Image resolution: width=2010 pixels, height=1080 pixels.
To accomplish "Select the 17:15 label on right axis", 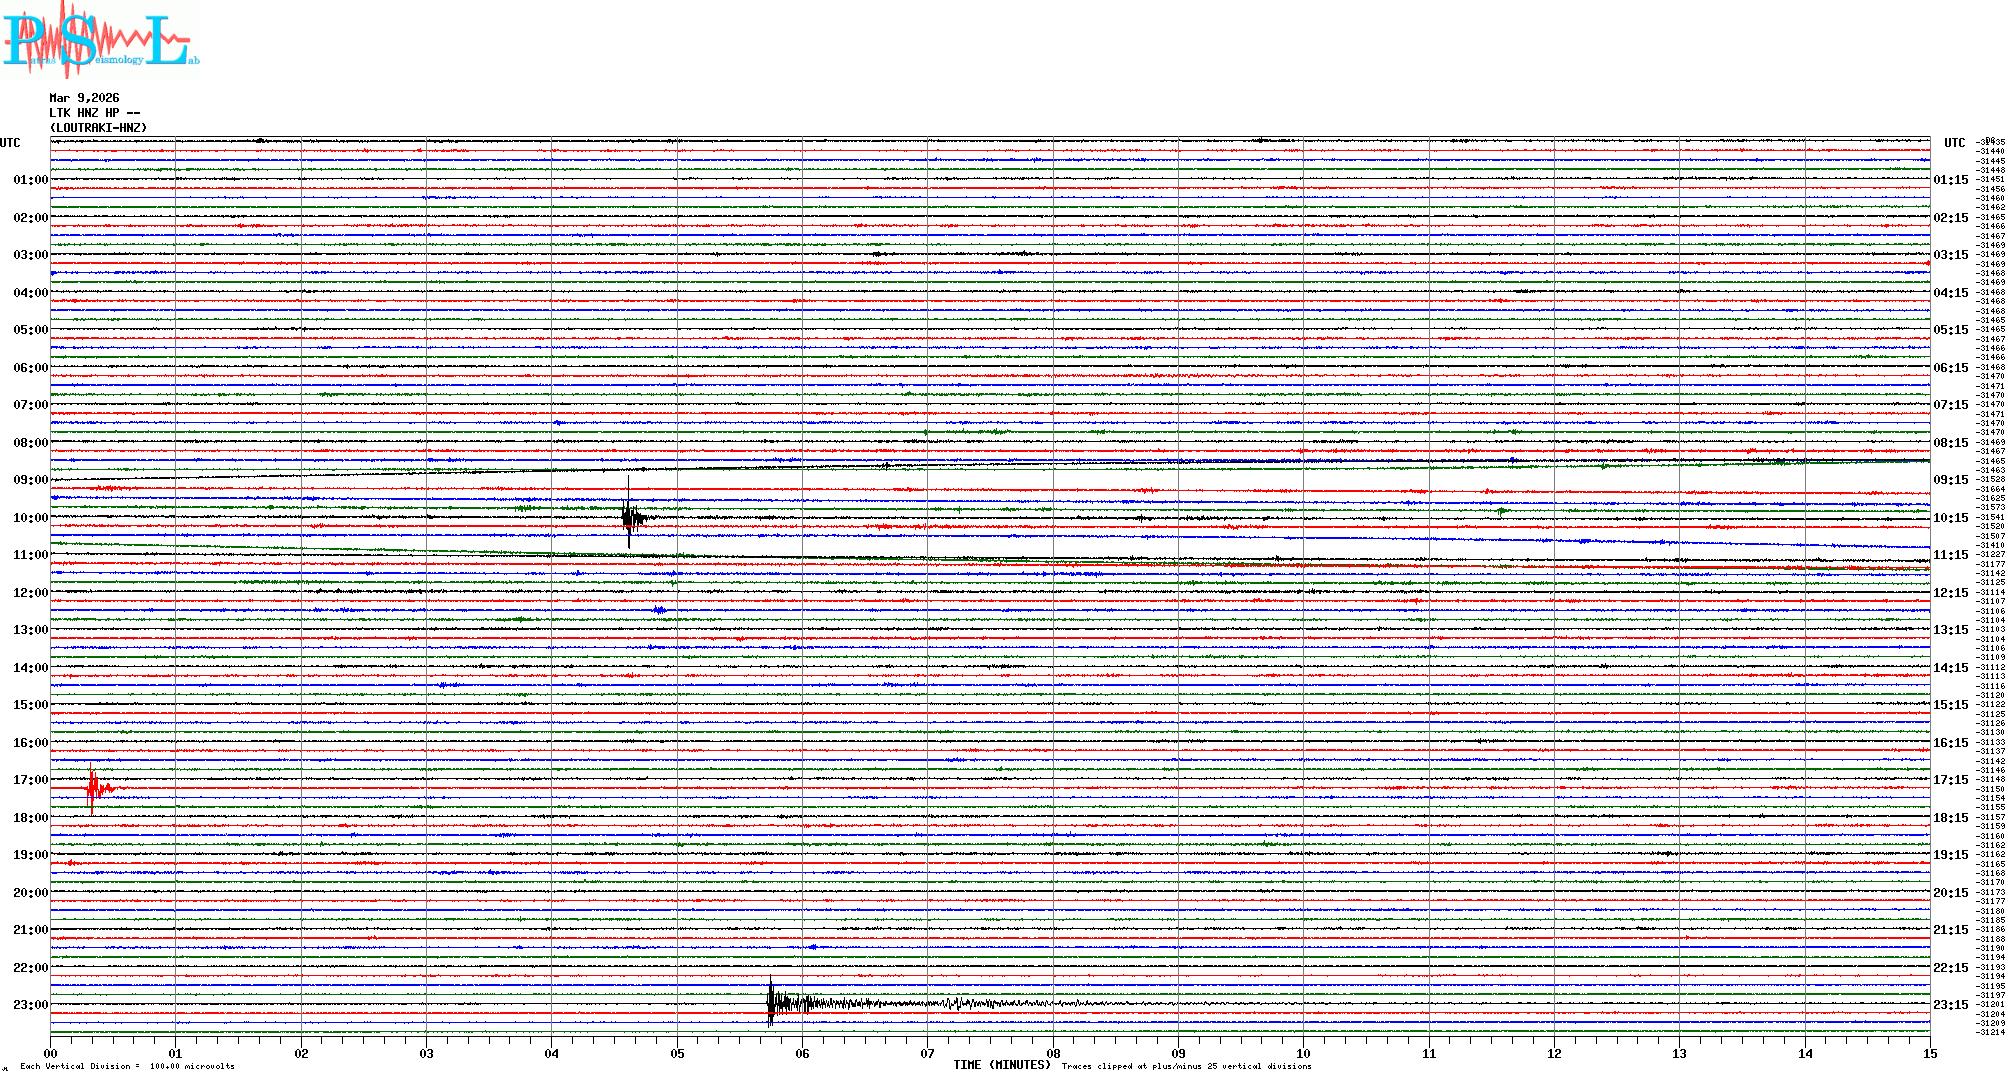I will coord(1950,780).
